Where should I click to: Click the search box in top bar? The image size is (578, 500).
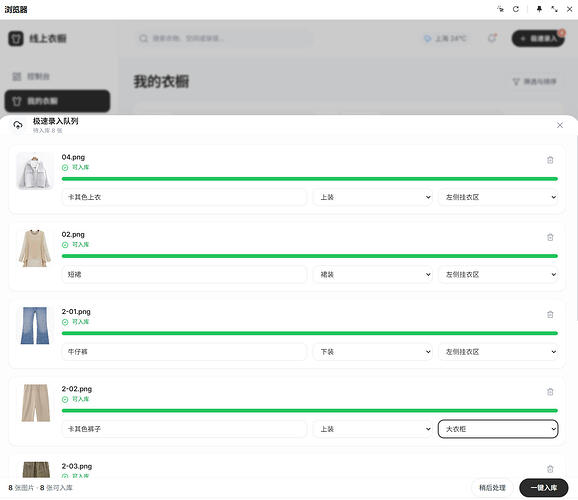pyautogui.click(x=224, y=38)
